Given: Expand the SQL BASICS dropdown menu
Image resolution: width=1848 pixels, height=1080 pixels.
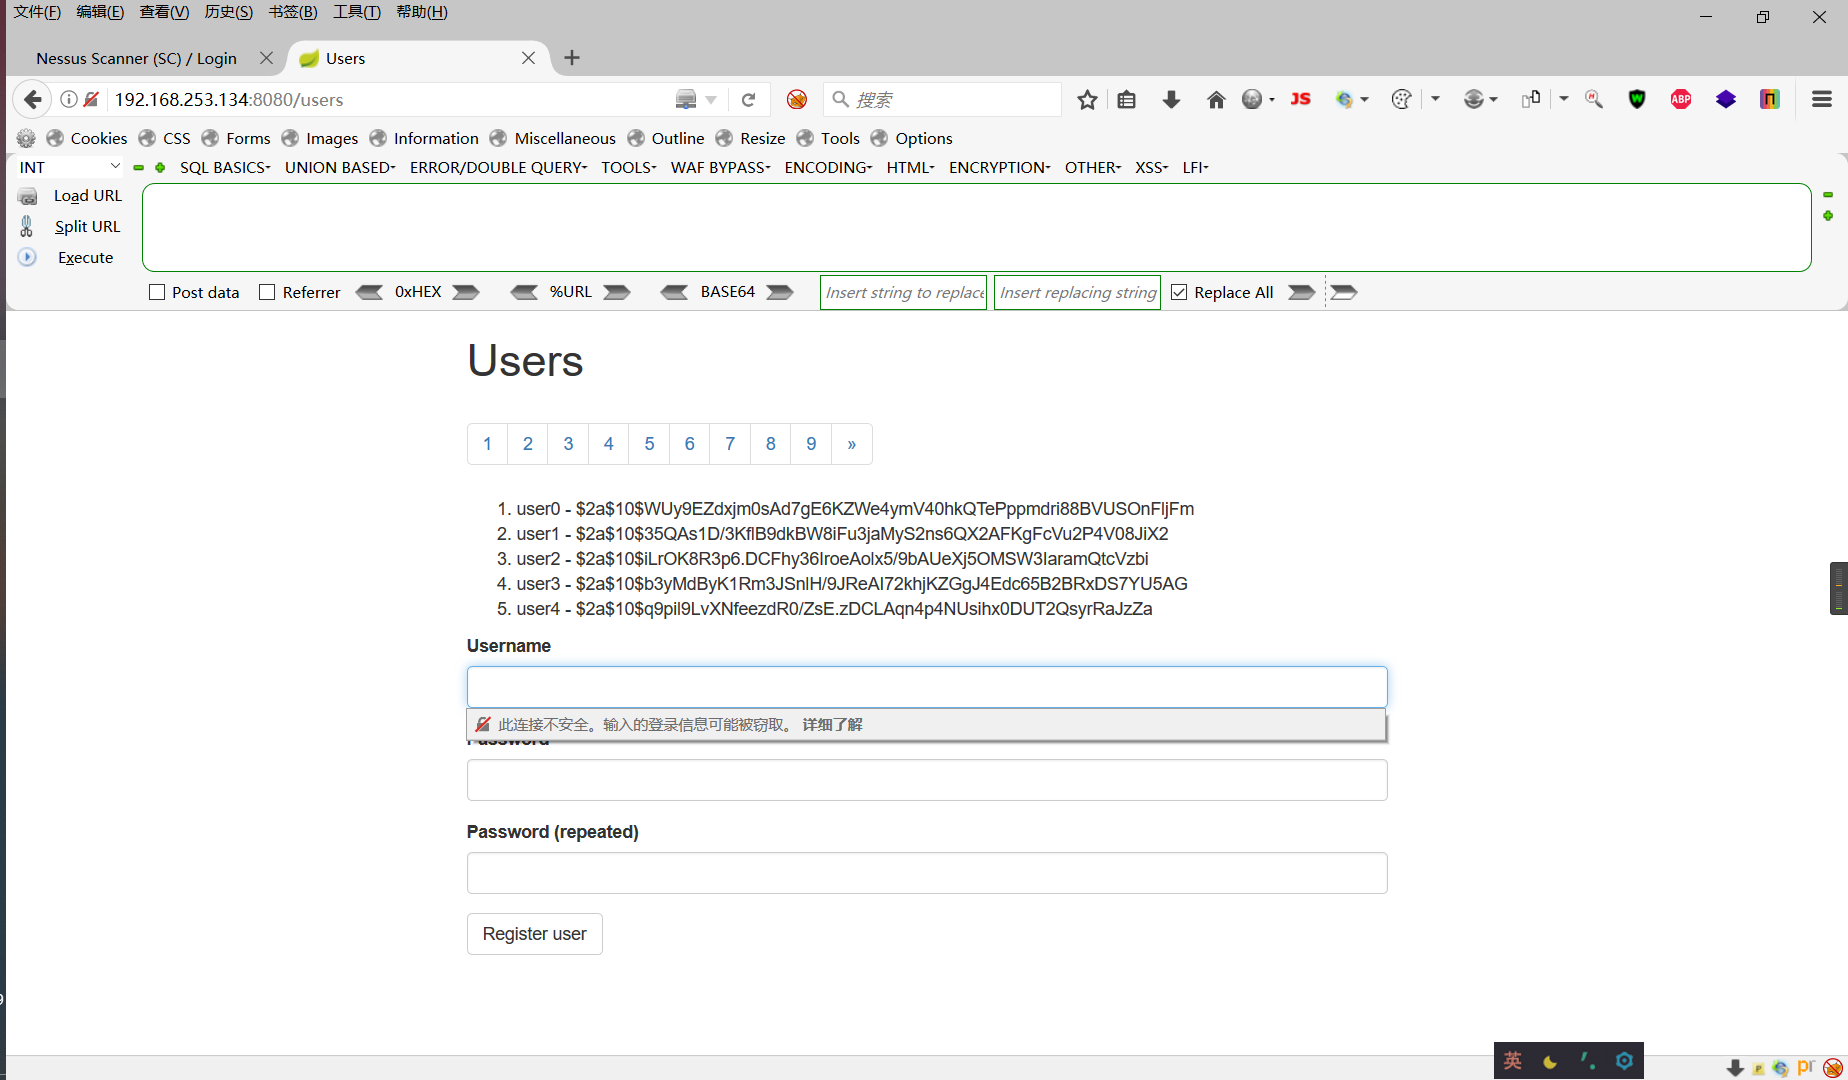Looking at the screenshot, I should (x=225, y=167).
